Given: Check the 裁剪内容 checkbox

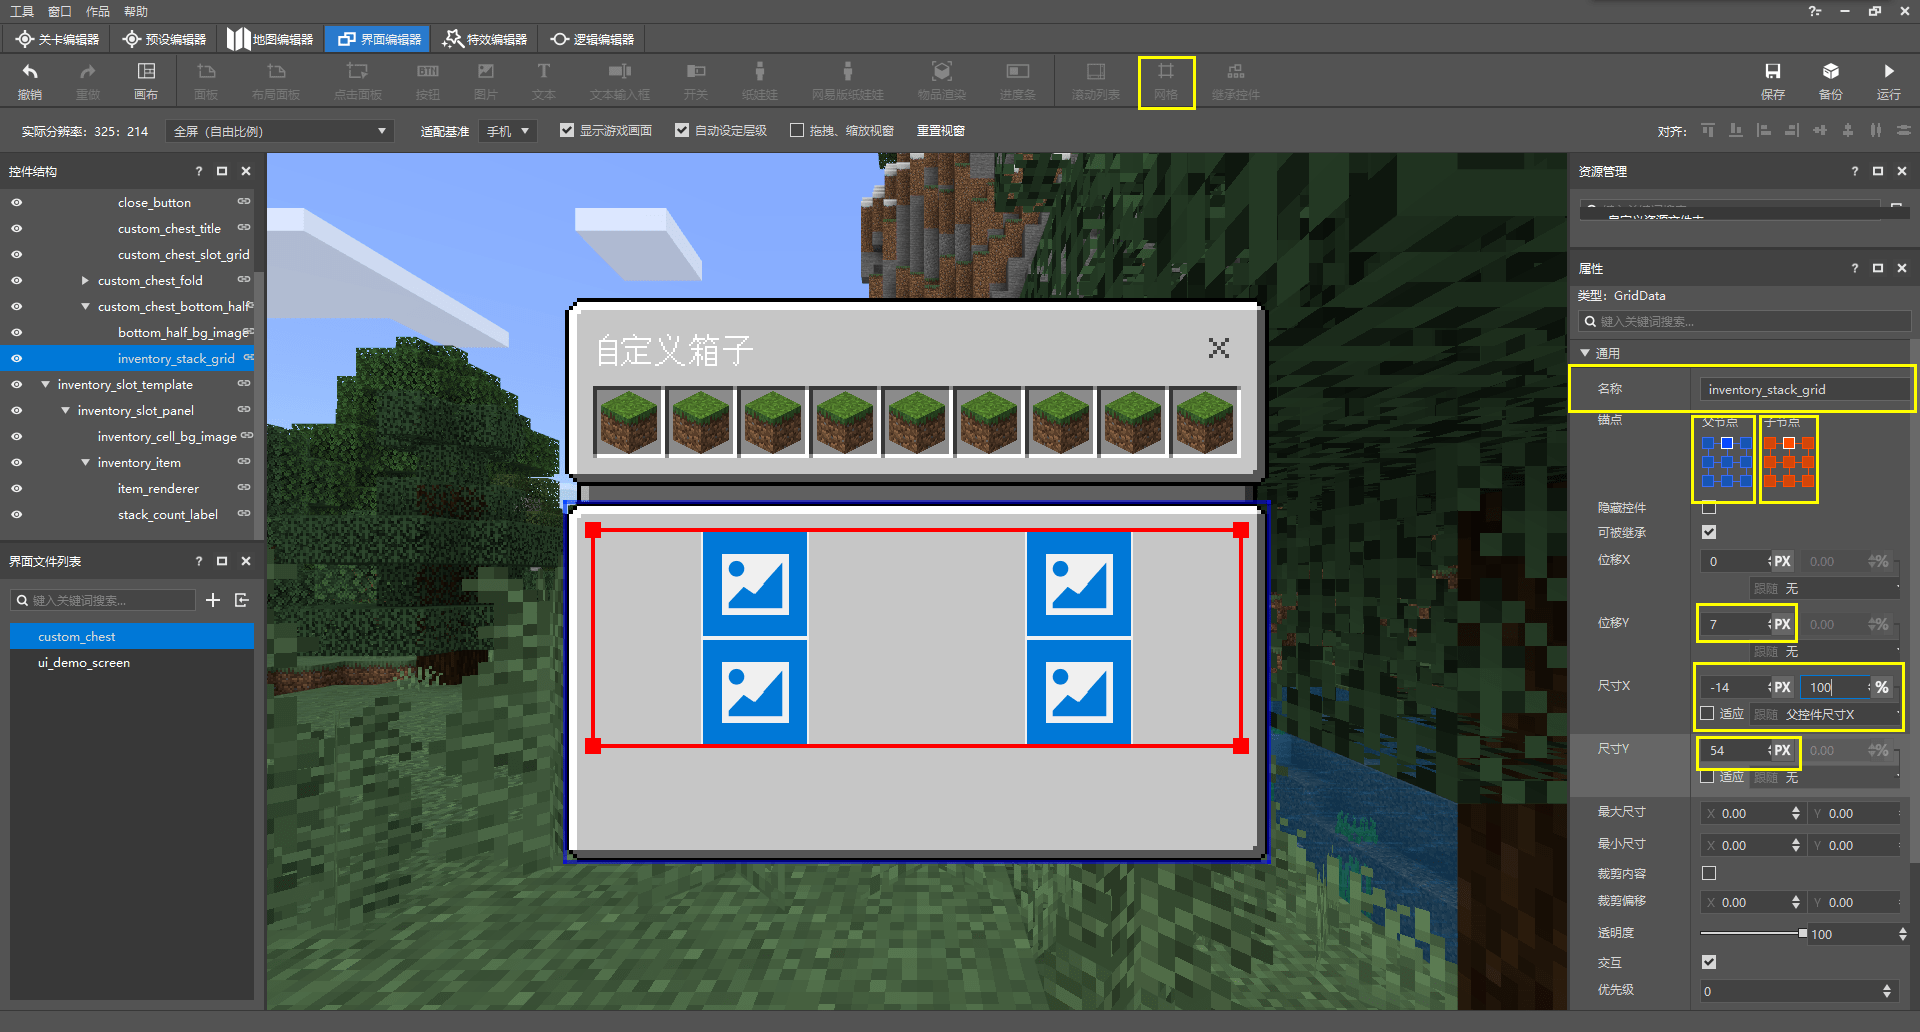Looking at the screenshot, I should 1709,873.
